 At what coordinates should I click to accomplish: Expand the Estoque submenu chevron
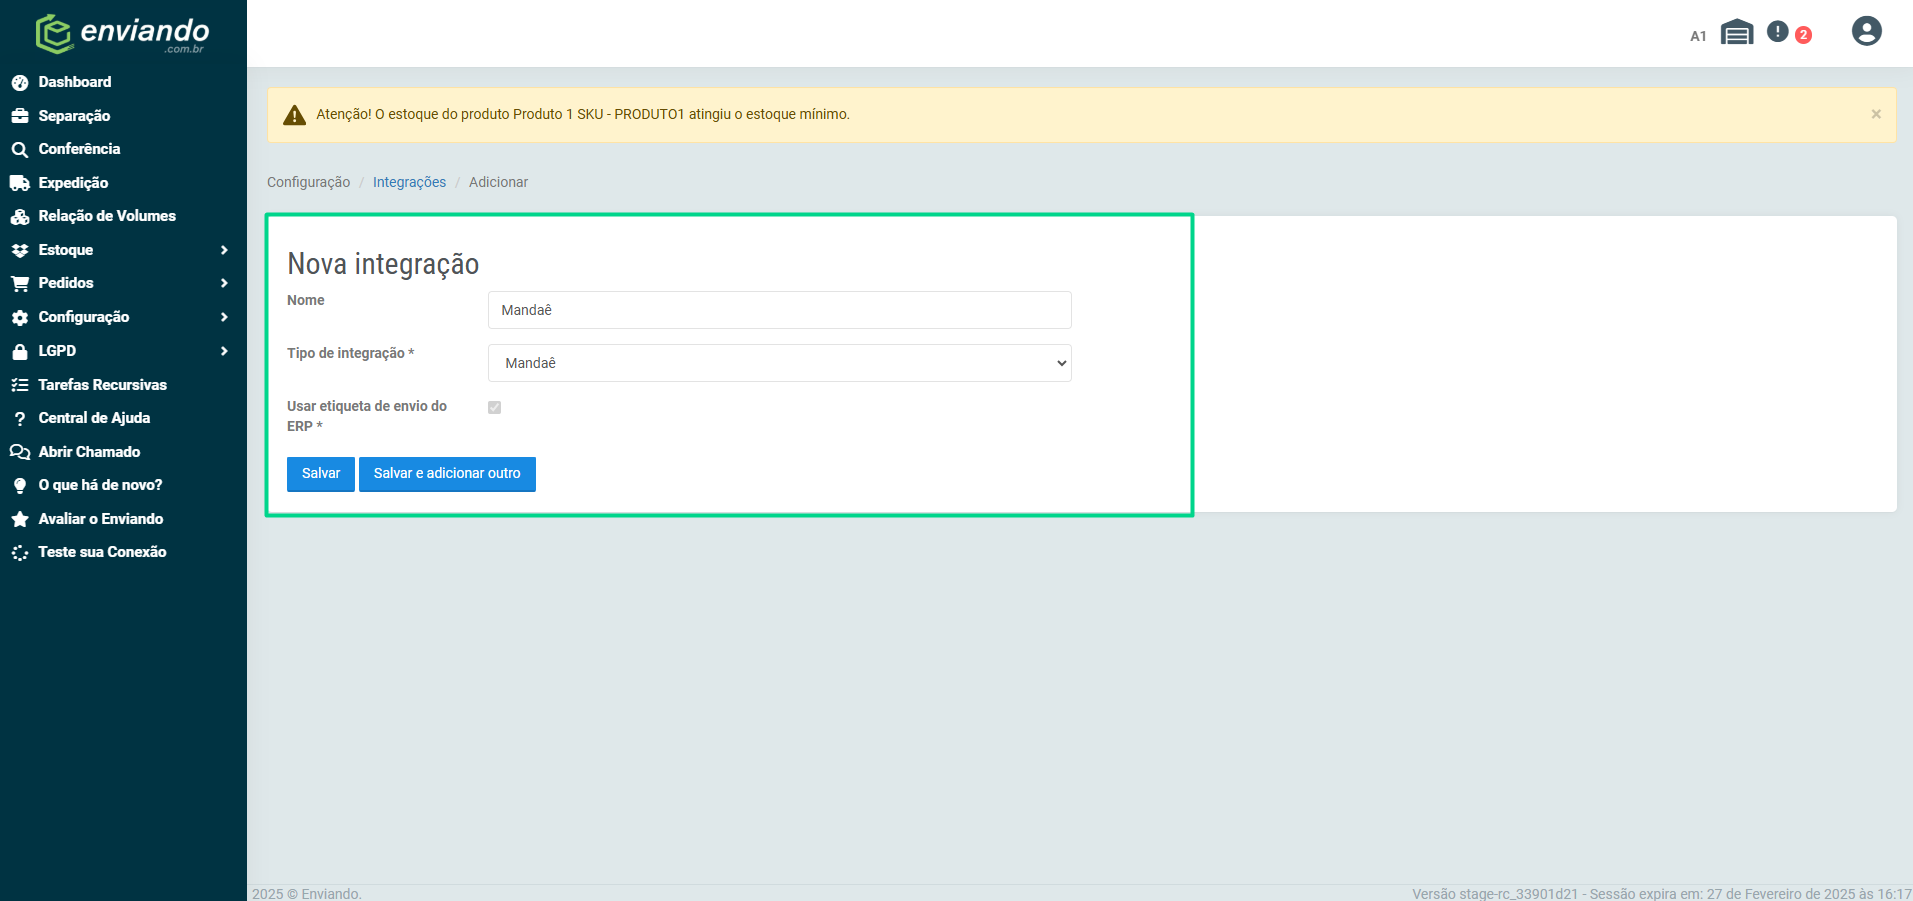pyautogui.click(x=224, y=250)
